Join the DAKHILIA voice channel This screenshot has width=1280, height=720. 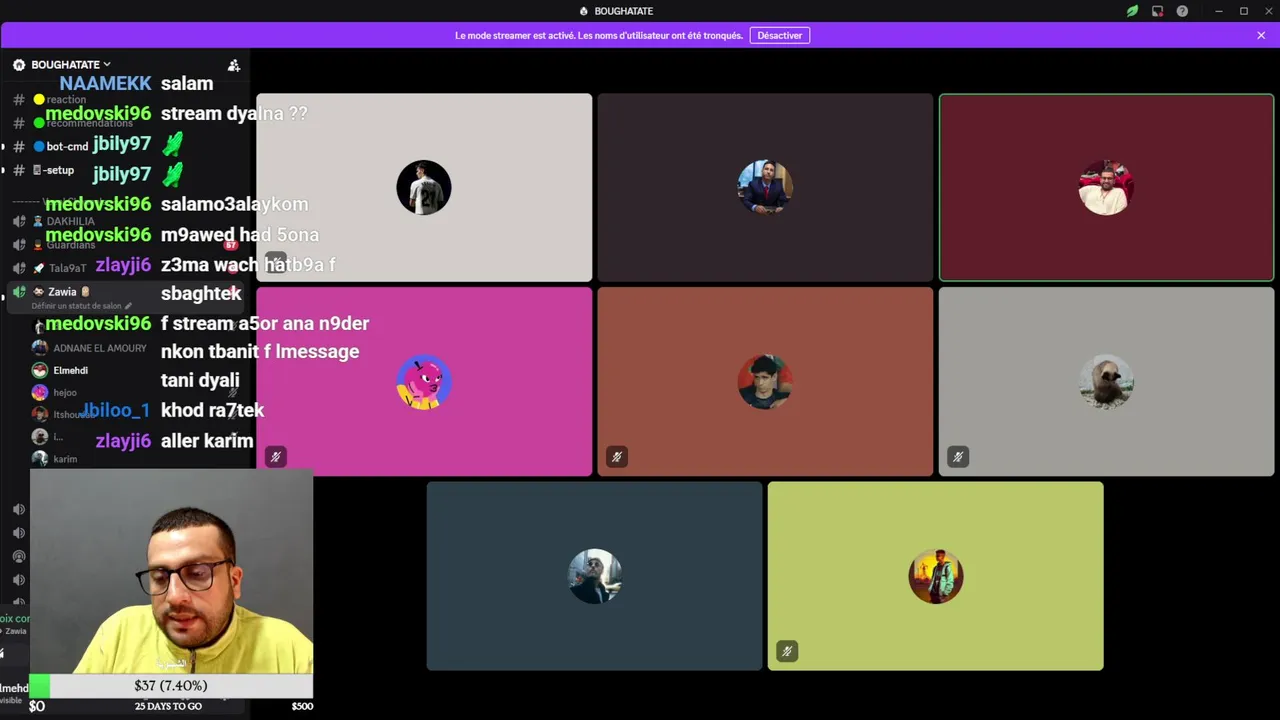[70, 221]
